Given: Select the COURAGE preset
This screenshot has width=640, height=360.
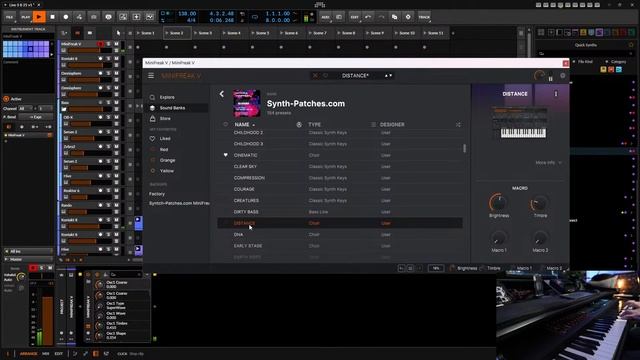Looking at the screenshot, I should click(340, 189).
